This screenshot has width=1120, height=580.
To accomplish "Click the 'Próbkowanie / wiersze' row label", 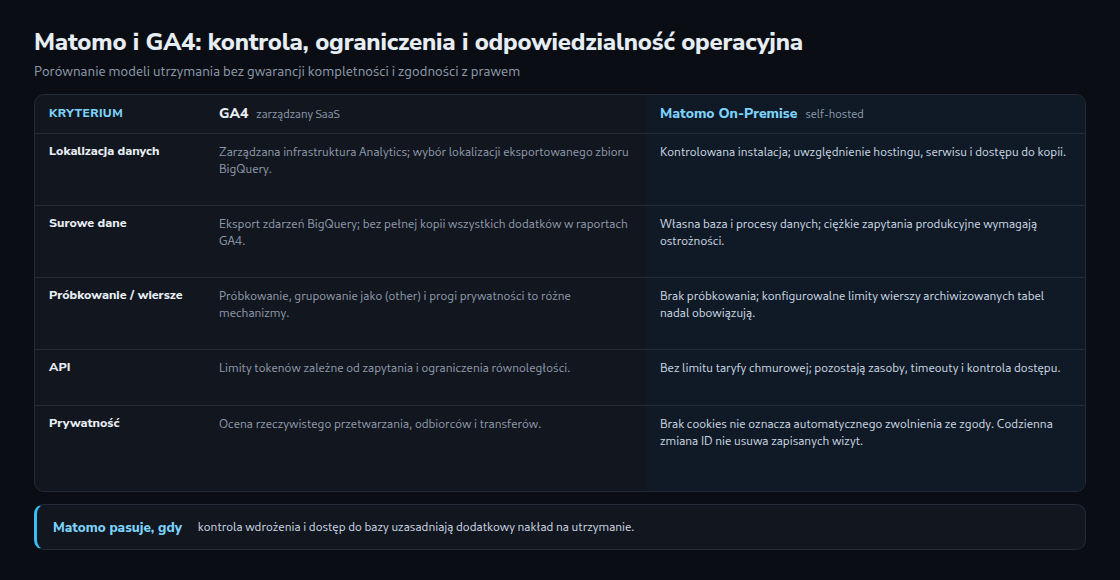I will point(116,295).
